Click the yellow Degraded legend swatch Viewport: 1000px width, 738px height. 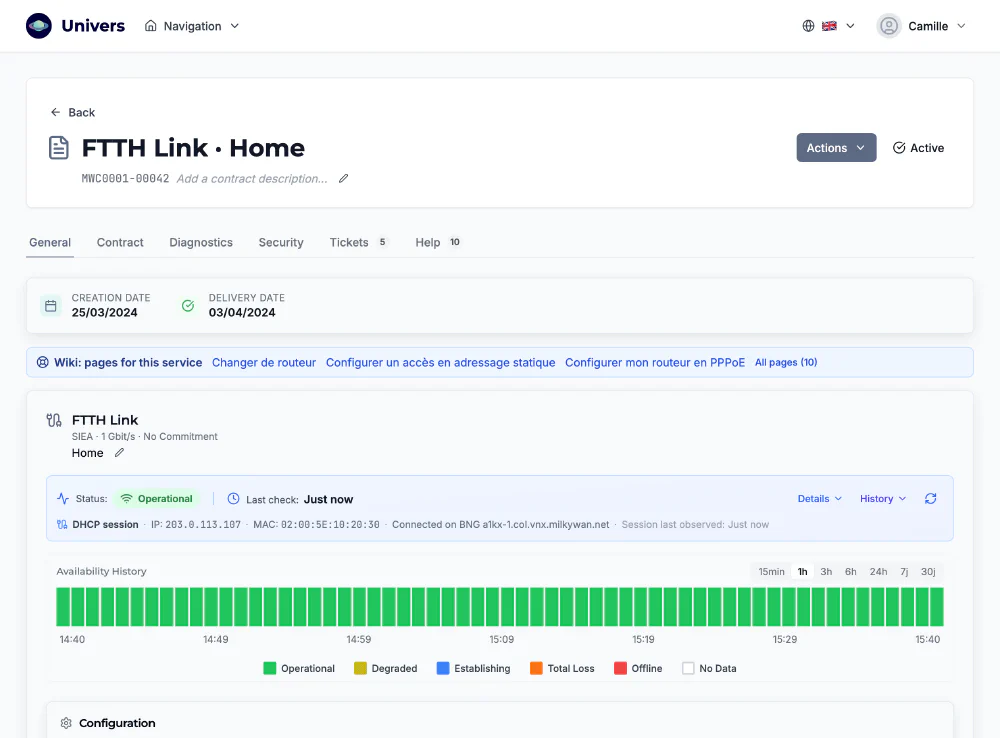pos(360,668)
